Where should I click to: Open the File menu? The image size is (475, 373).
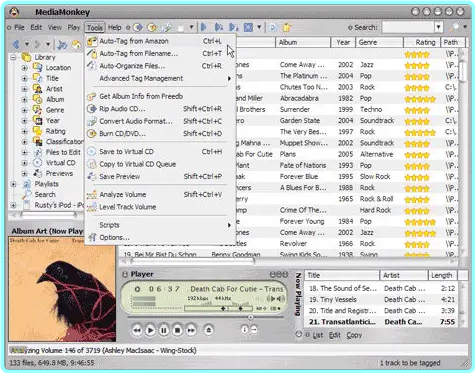tap(19, 27)
